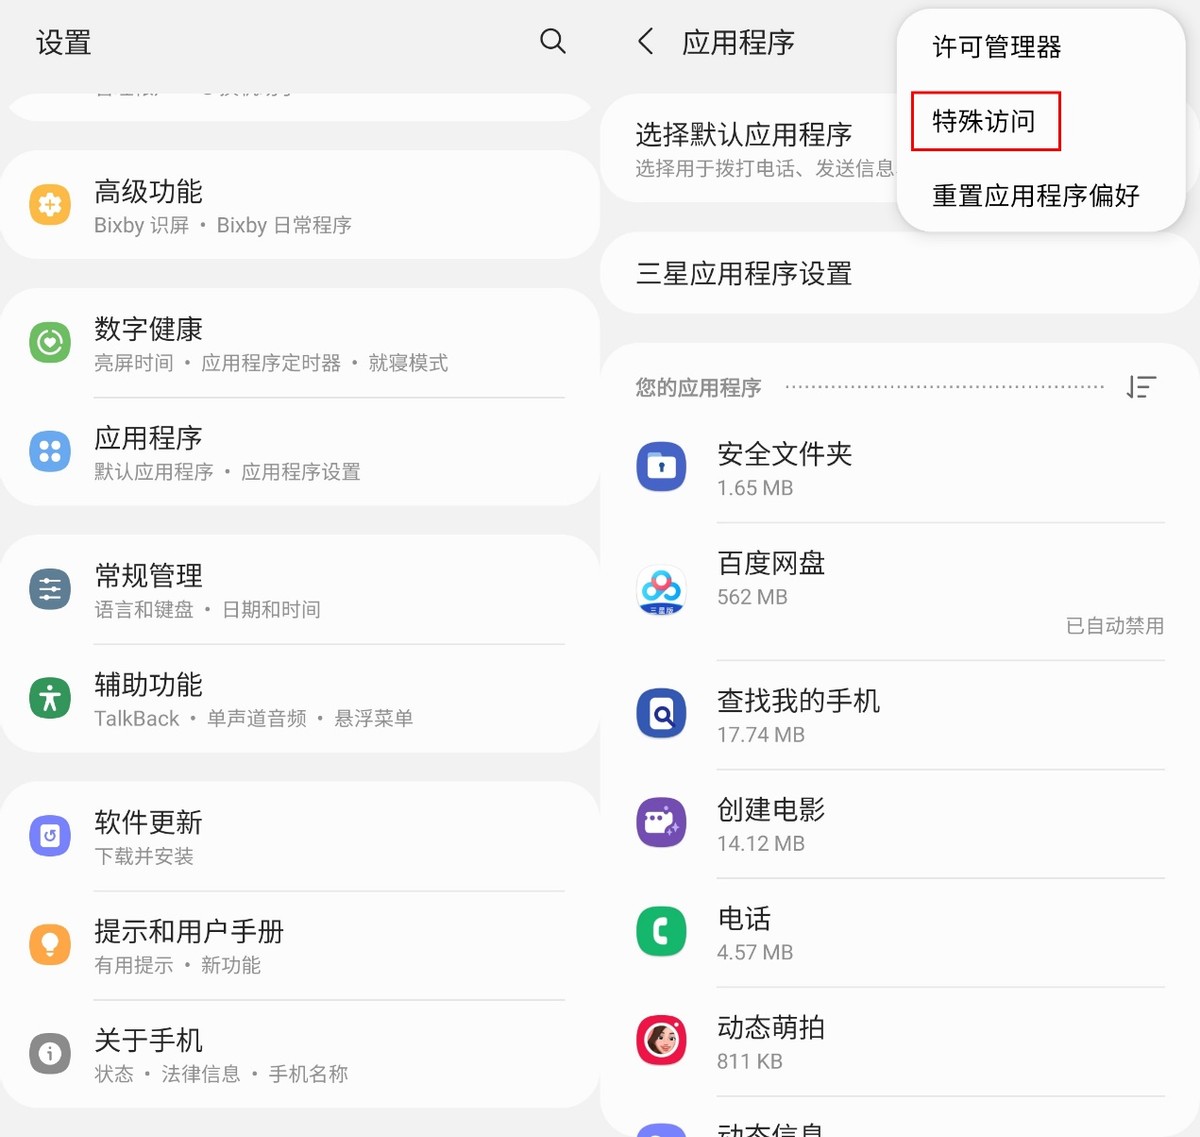Screen dimensions: 1200x1137
Task: Open the app sort order control
Action: click(1142, 387)
